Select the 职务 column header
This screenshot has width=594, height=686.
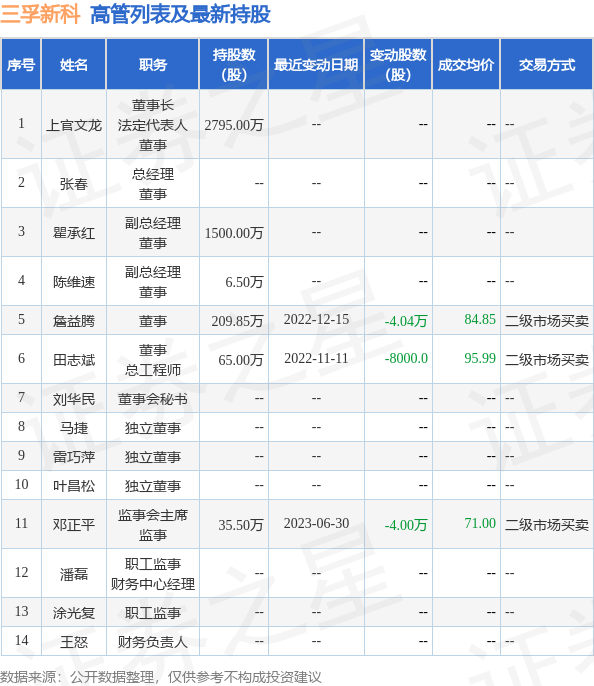tap(153, 65)
